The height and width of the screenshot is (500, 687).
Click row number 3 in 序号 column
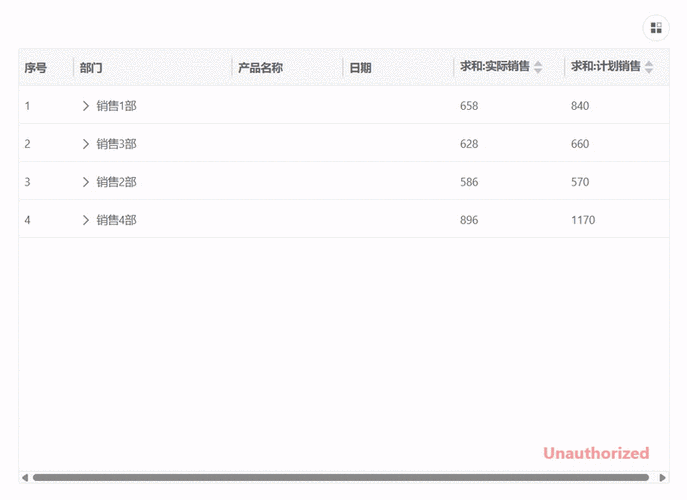click(27, 182)
